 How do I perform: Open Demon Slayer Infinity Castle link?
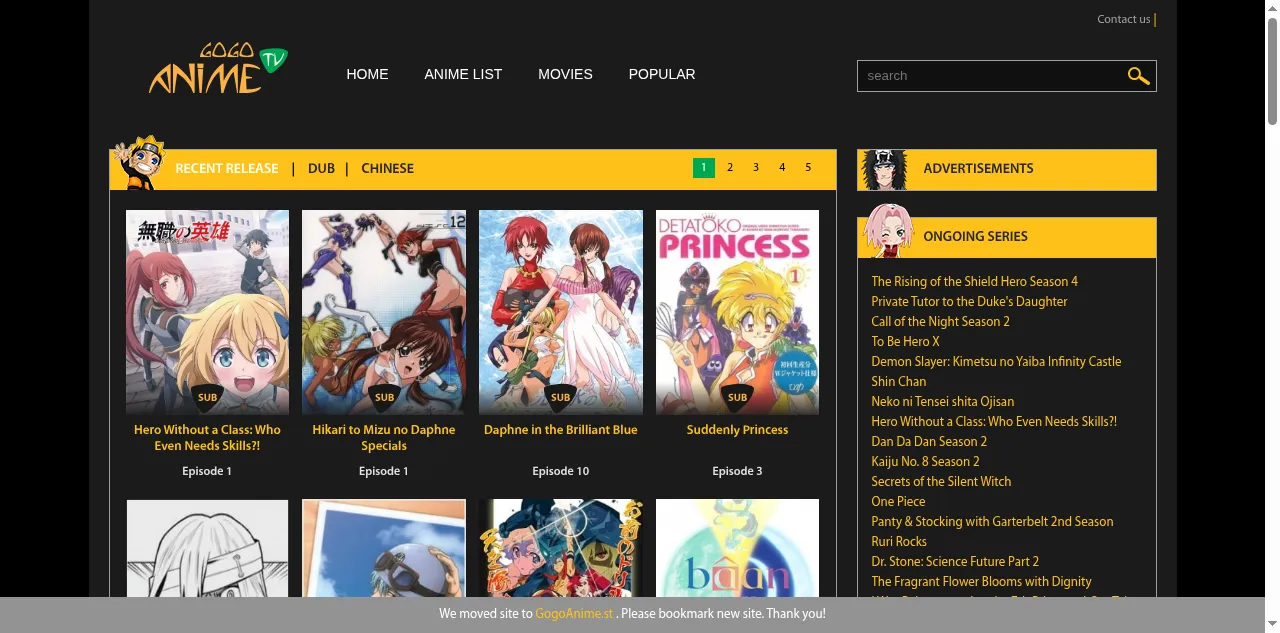(996, 362)
